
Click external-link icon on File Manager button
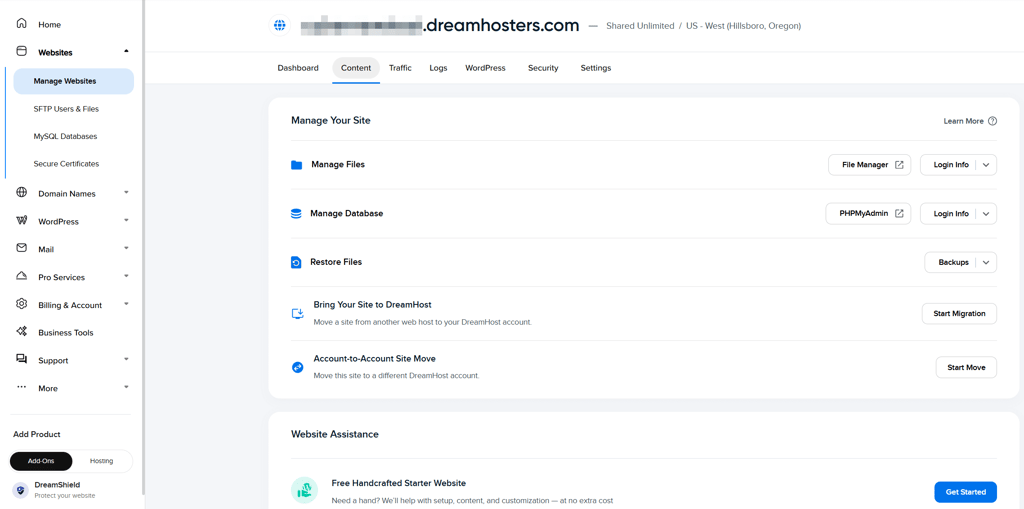[899, 165]
